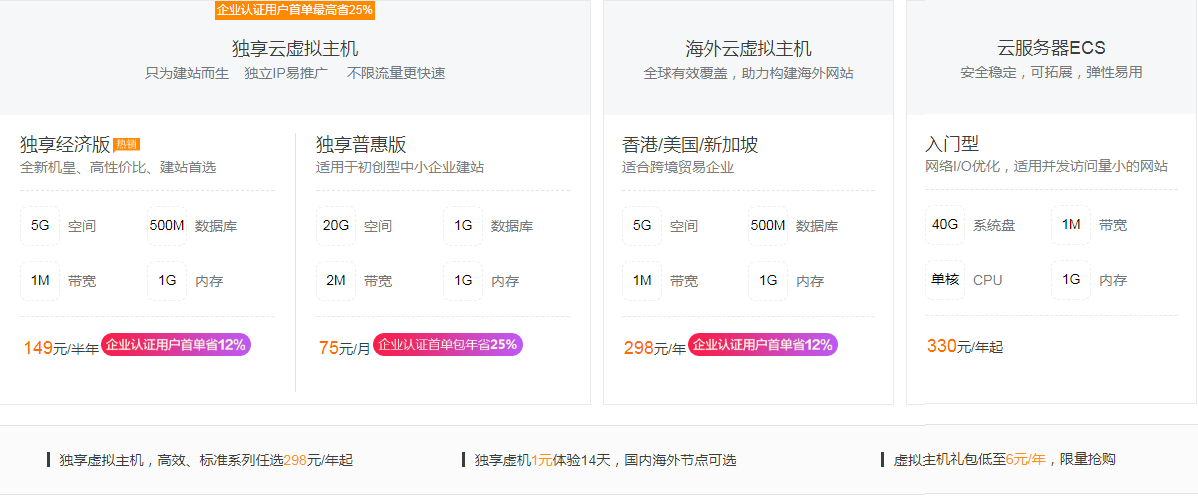Click the 1G 内存 box in 香港/美国/新加坡 card
The height and width of the screenshot is (496, 1198).
(768, 281)
